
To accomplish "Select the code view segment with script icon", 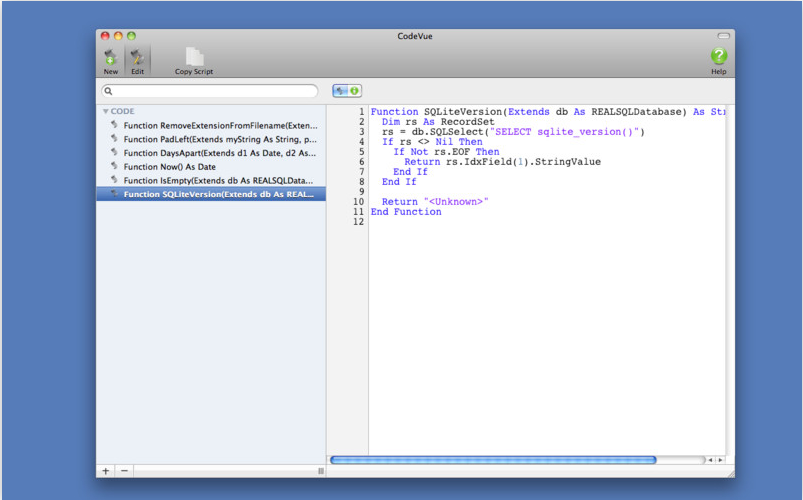I will click(x=340, y=91).
